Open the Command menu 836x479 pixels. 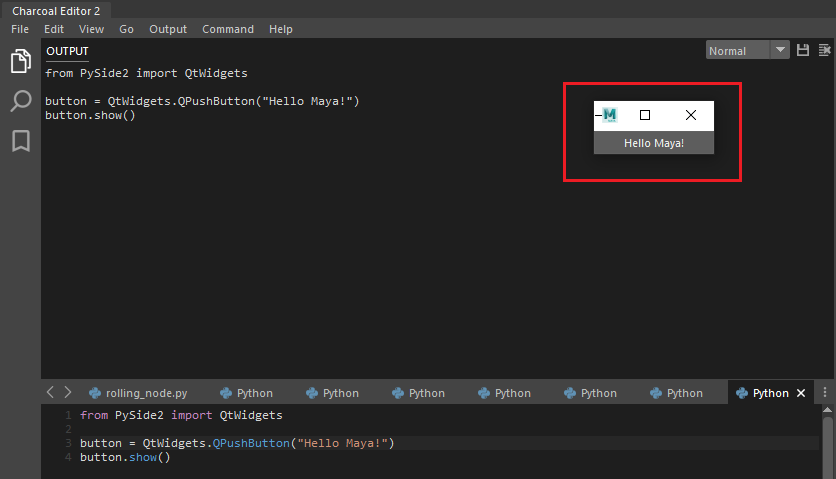228,29
